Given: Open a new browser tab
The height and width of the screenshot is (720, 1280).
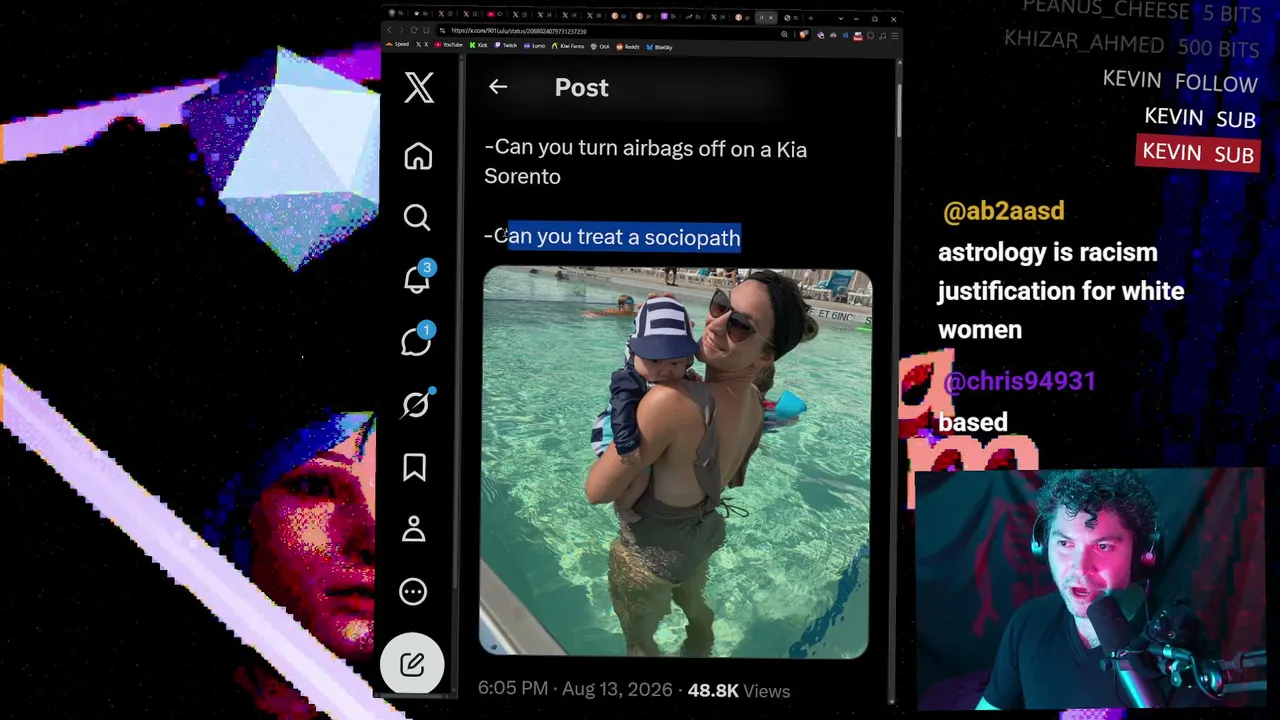Looking at the screenshot, I should (810, 17).
